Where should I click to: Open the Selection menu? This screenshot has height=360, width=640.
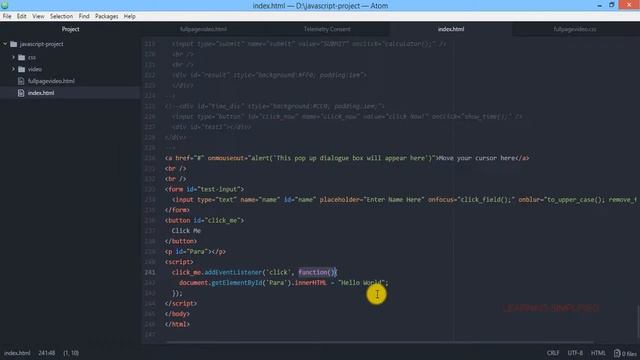(x=61, y=16)
